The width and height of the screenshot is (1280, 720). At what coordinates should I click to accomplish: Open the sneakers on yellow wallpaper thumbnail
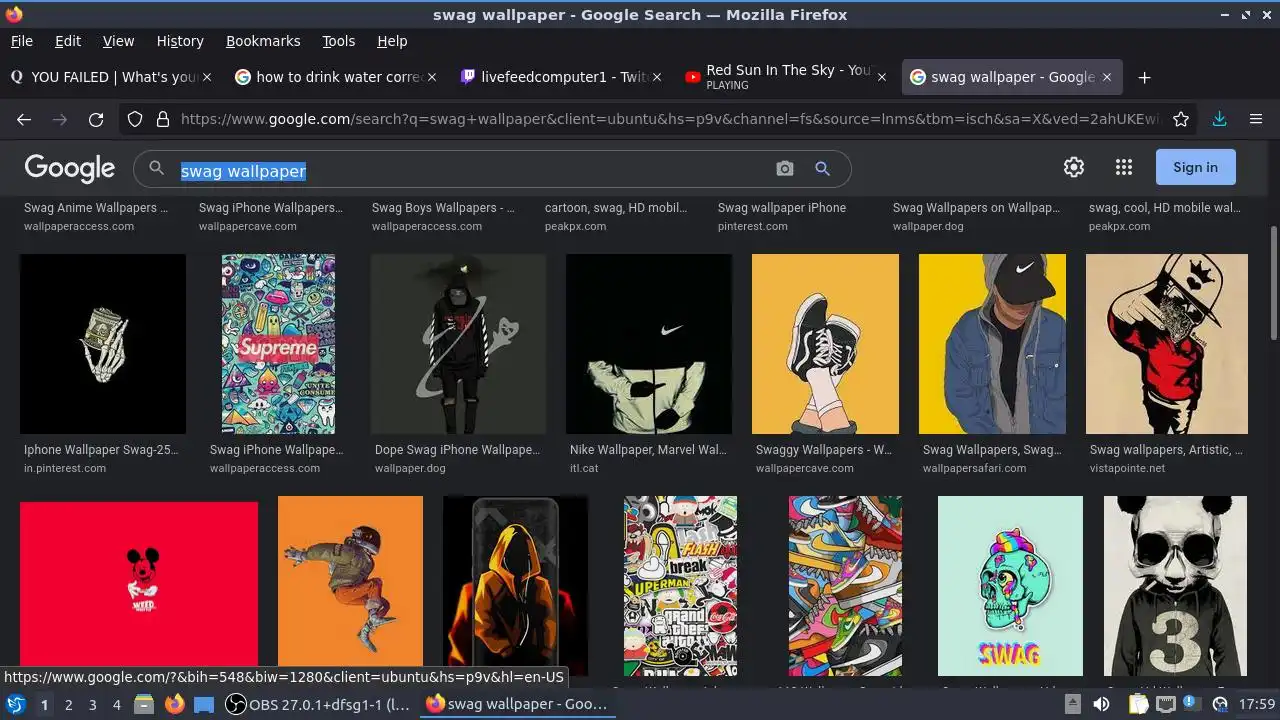click(825, 344)
